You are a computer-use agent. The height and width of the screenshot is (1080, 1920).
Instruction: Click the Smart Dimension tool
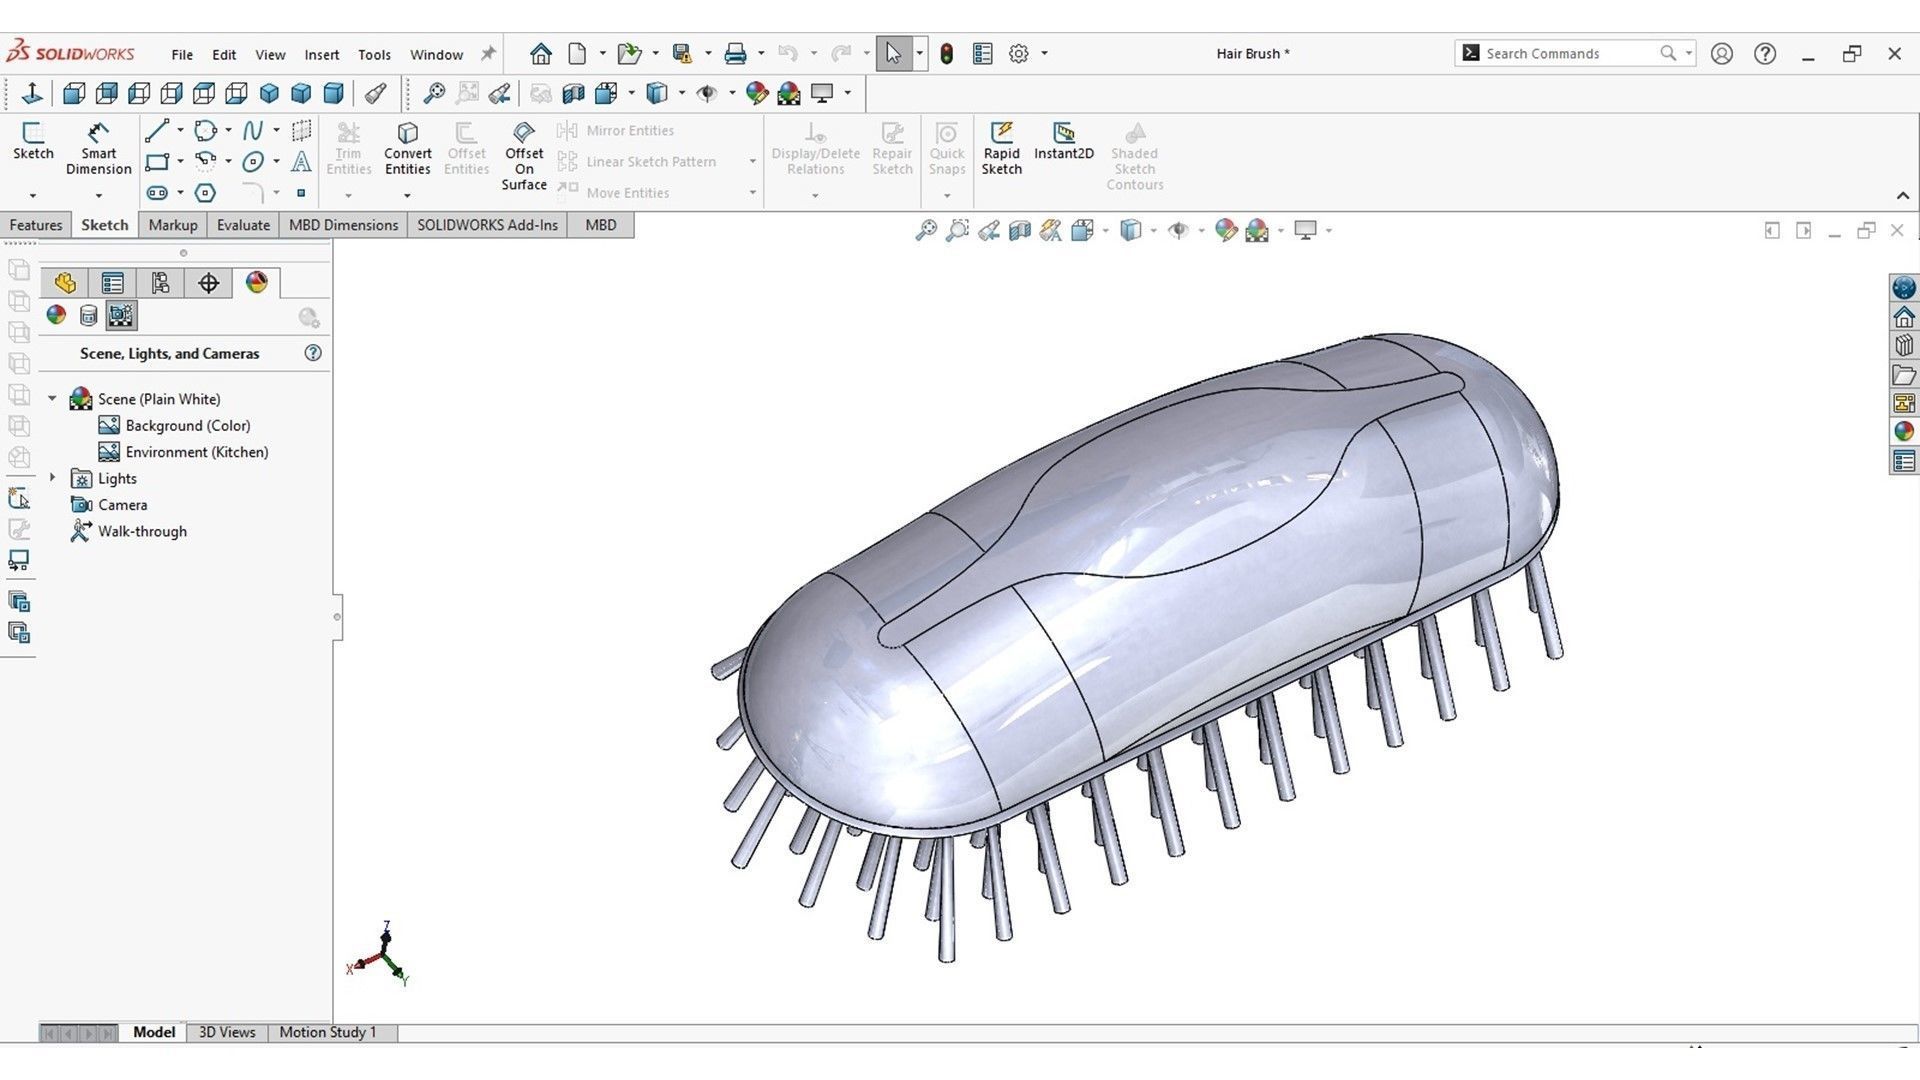[x=98, y=148]
